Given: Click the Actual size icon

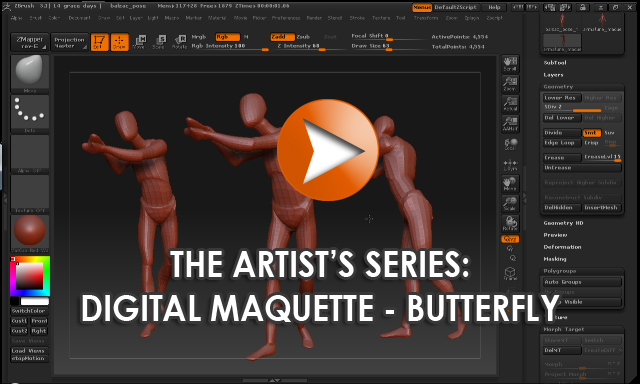Looking at the screenshot, I should [x=510, y=104].
